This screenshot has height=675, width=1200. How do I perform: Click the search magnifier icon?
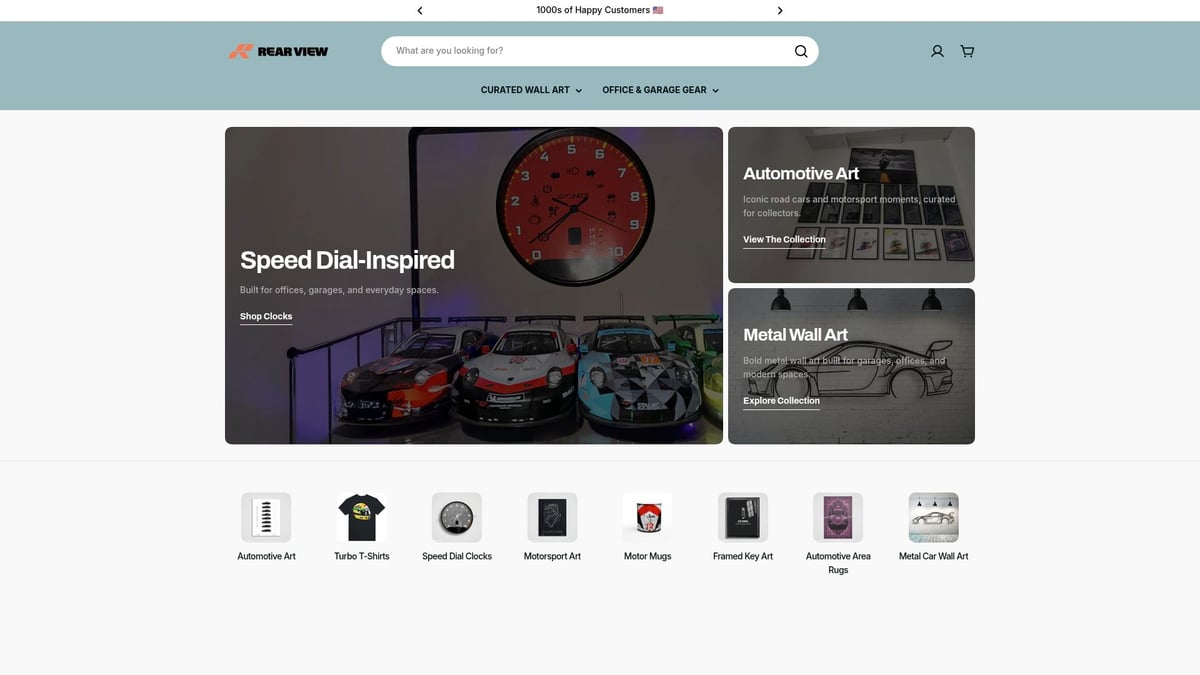[800, 51]
